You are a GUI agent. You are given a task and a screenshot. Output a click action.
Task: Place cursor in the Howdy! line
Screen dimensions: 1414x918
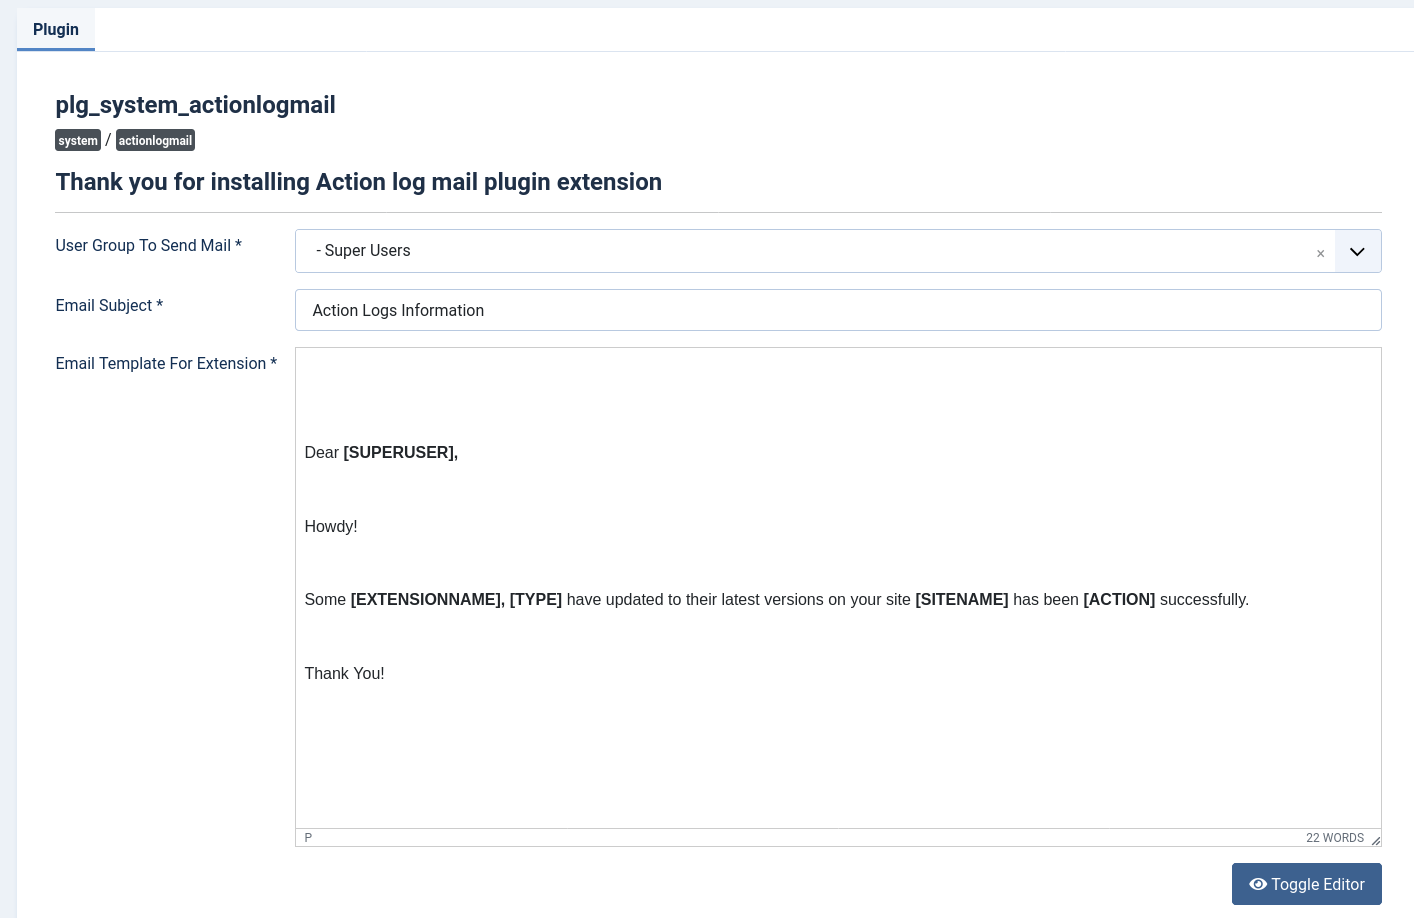coord(331,527)
